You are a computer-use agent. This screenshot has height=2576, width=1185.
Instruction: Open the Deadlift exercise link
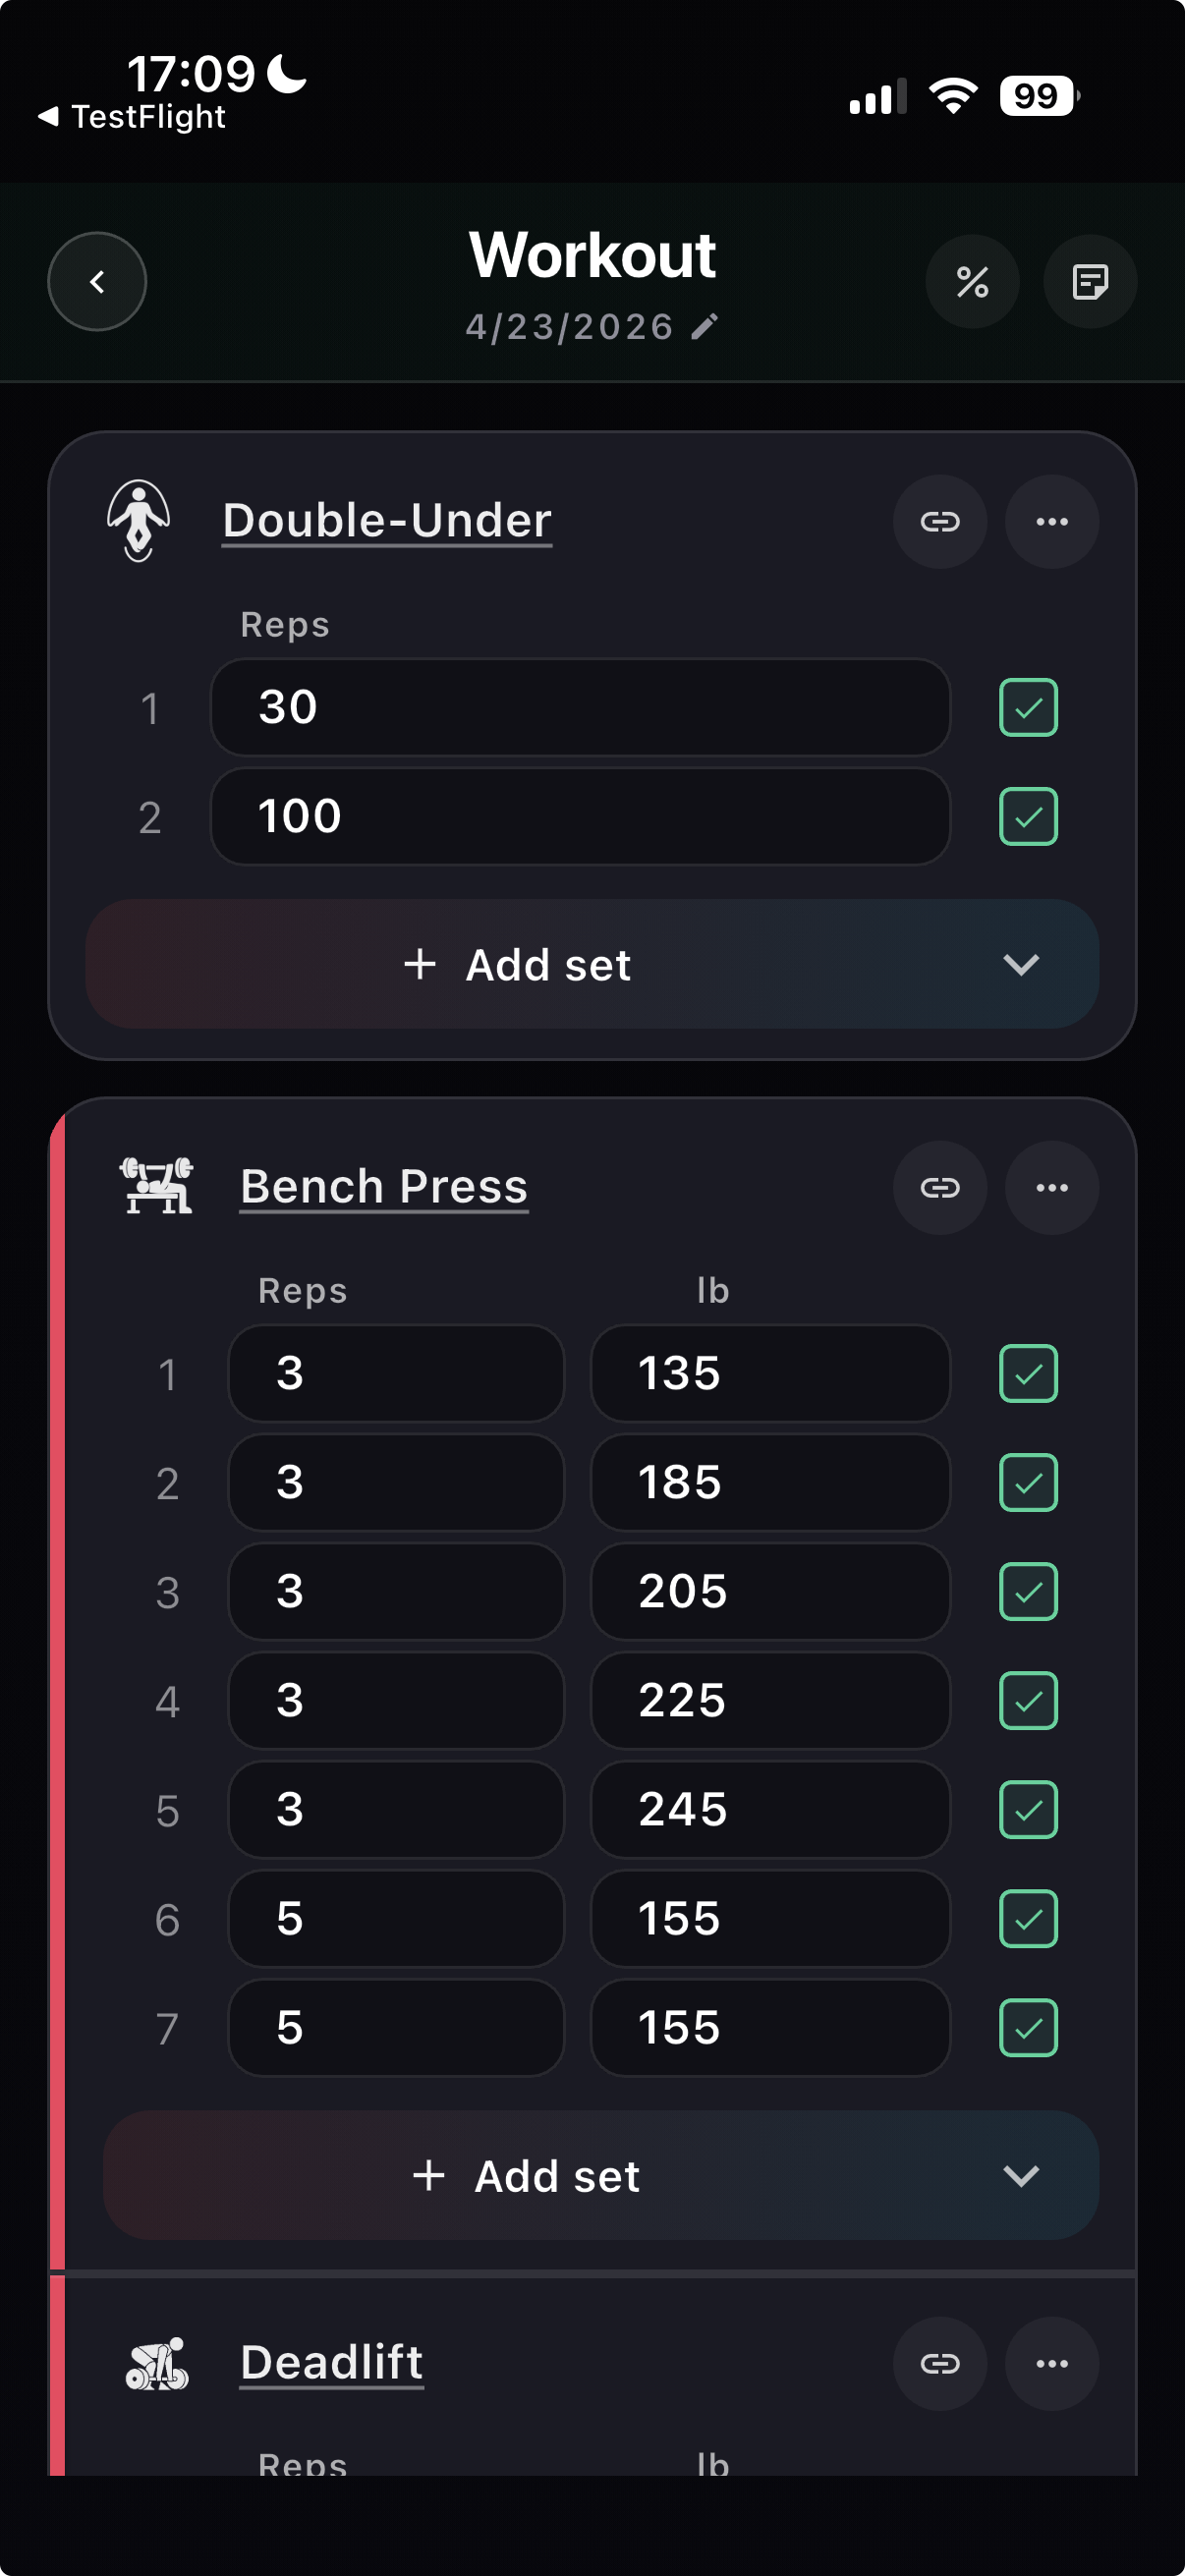point(332,2363)
